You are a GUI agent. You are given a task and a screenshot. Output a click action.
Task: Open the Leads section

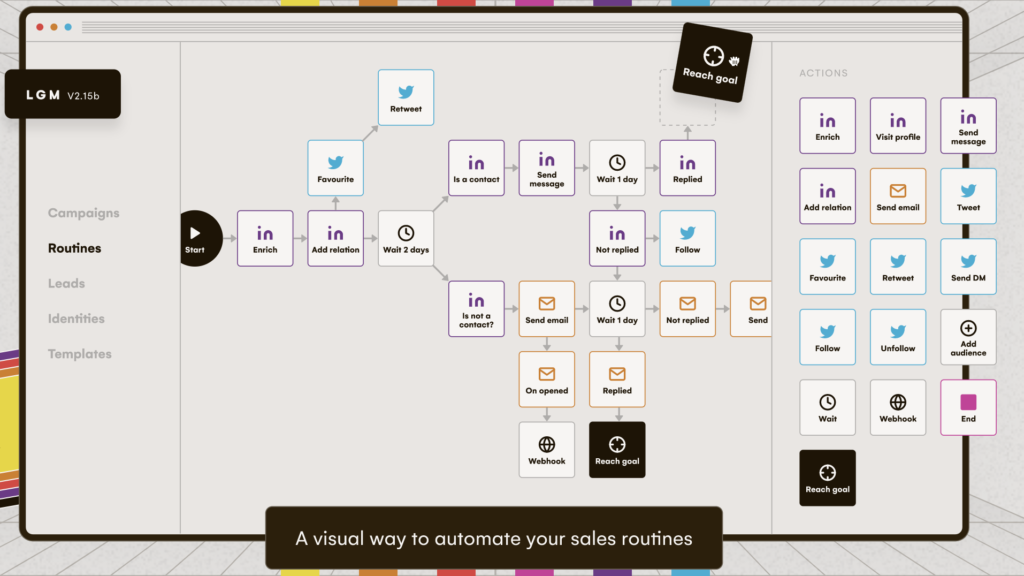point(66,283)
